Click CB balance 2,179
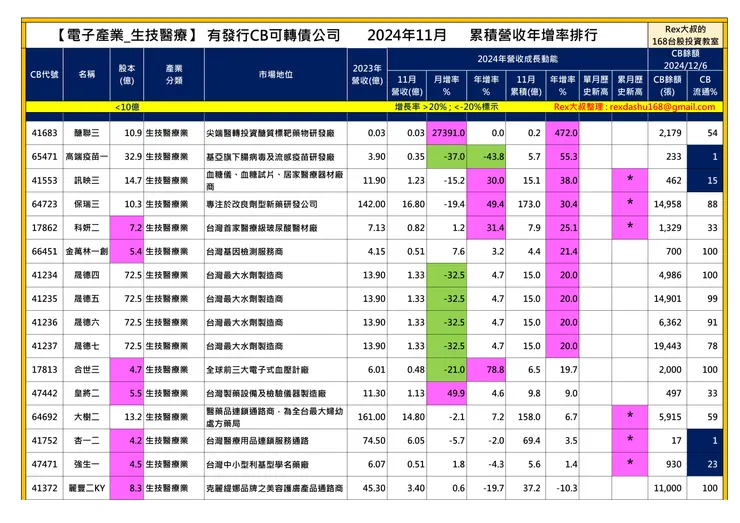This screenshot has height=523, width=740. pyautogui.click(x=670, y=133)
